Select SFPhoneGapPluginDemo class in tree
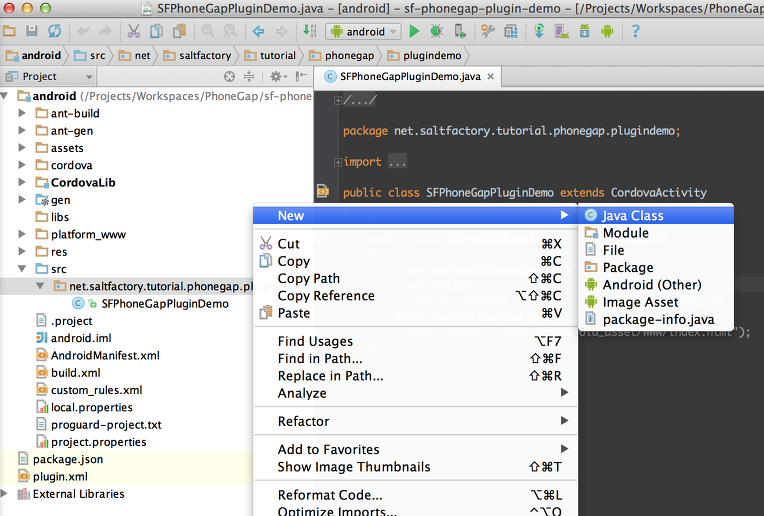 point(150,304)
